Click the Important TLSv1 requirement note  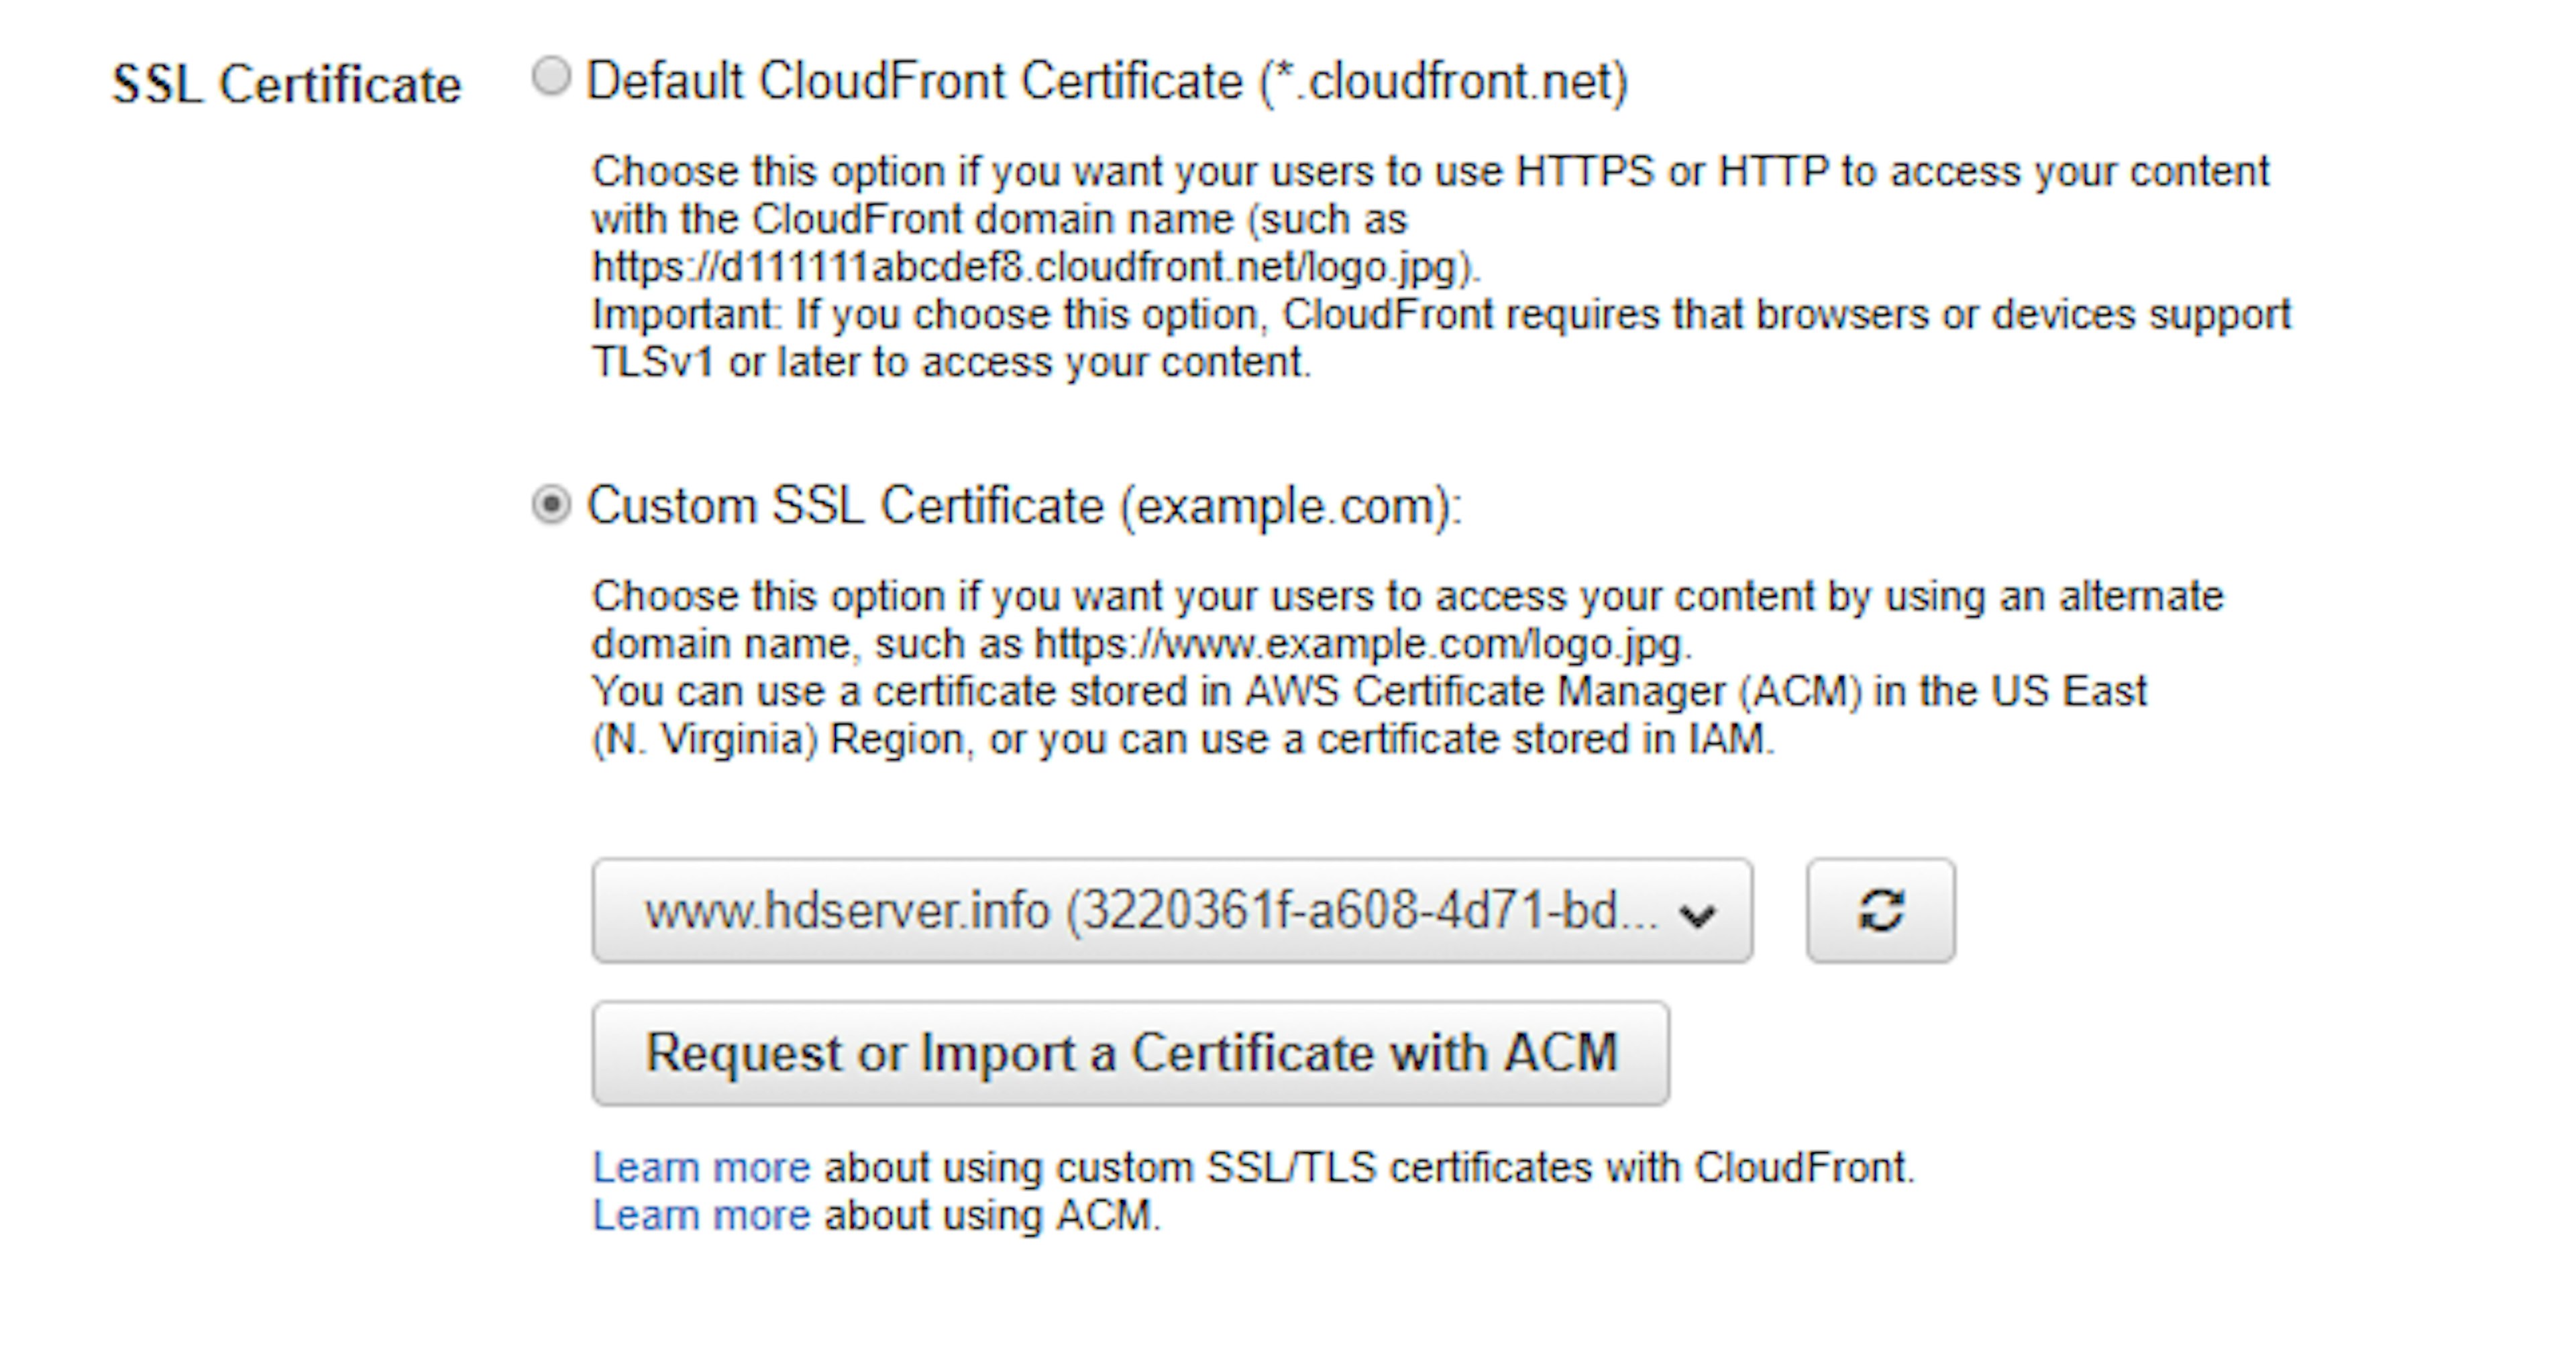pyautogui.click(x=1440, y=315)
